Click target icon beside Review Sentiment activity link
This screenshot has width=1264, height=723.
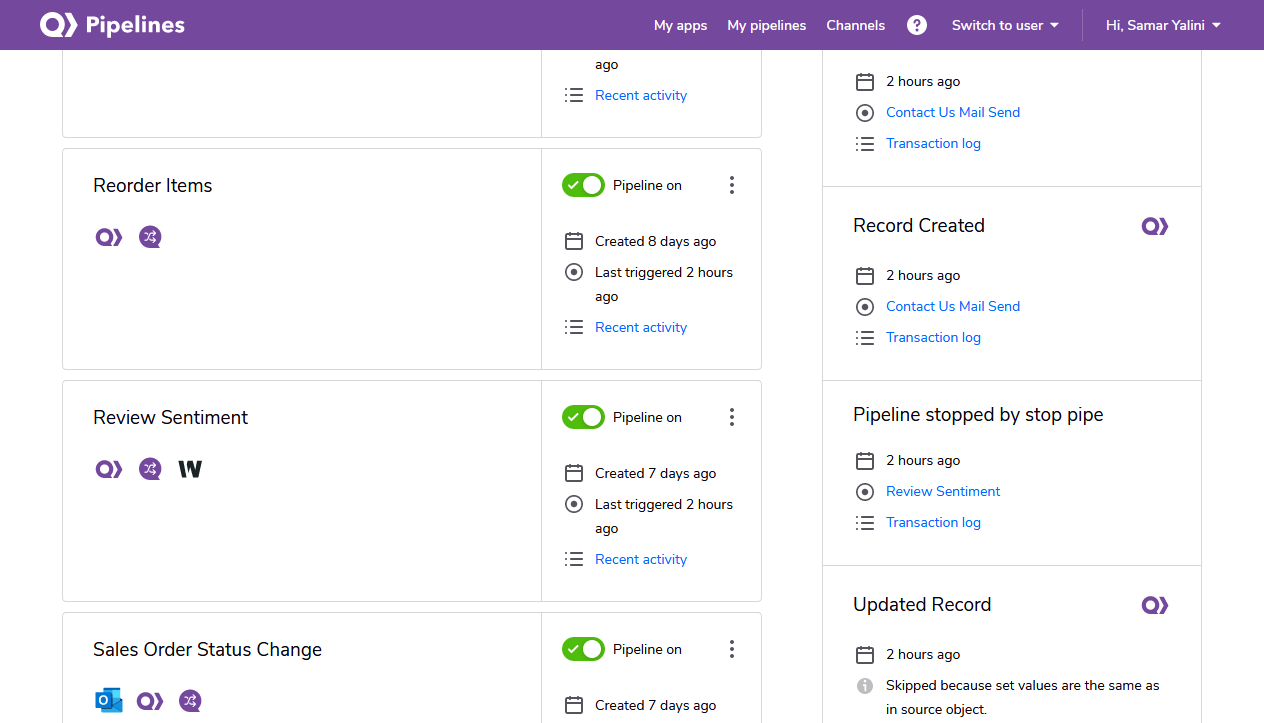[865, 491]
